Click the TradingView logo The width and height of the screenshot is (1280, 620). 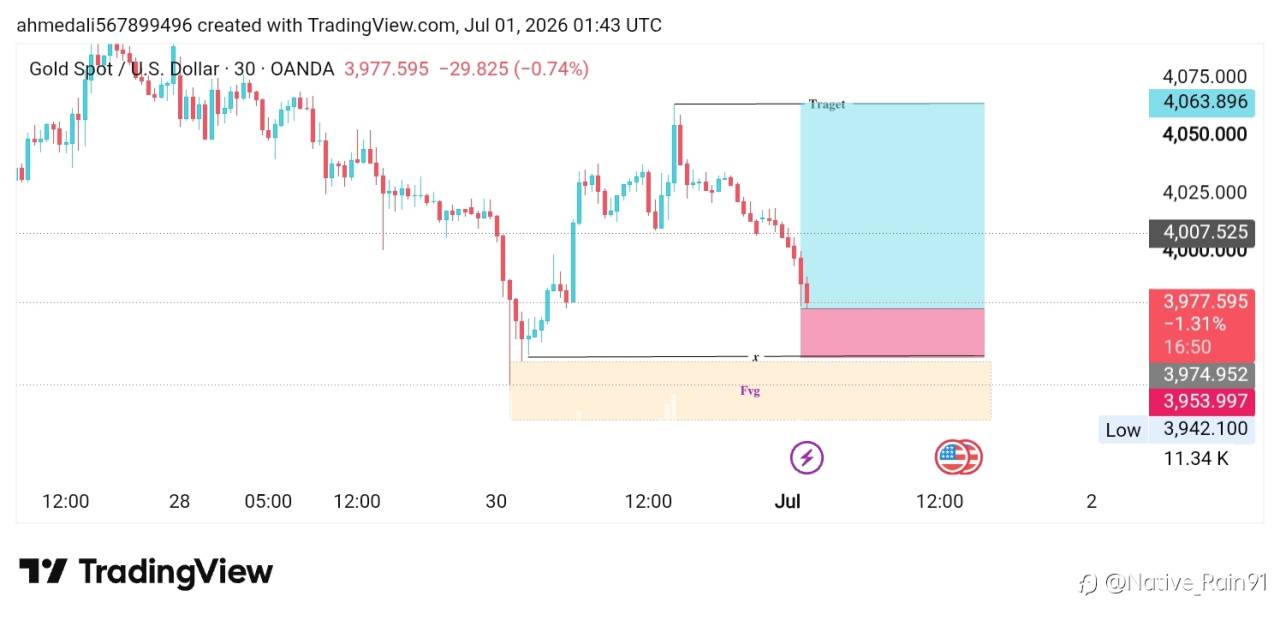coord(146,572)
